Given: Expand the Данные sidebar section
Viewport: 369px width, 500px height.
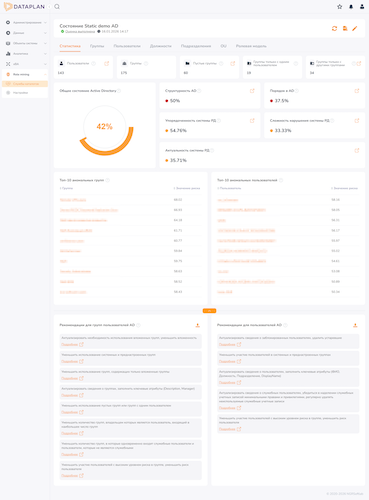Looking at the screenshot, I should point(25,33).
